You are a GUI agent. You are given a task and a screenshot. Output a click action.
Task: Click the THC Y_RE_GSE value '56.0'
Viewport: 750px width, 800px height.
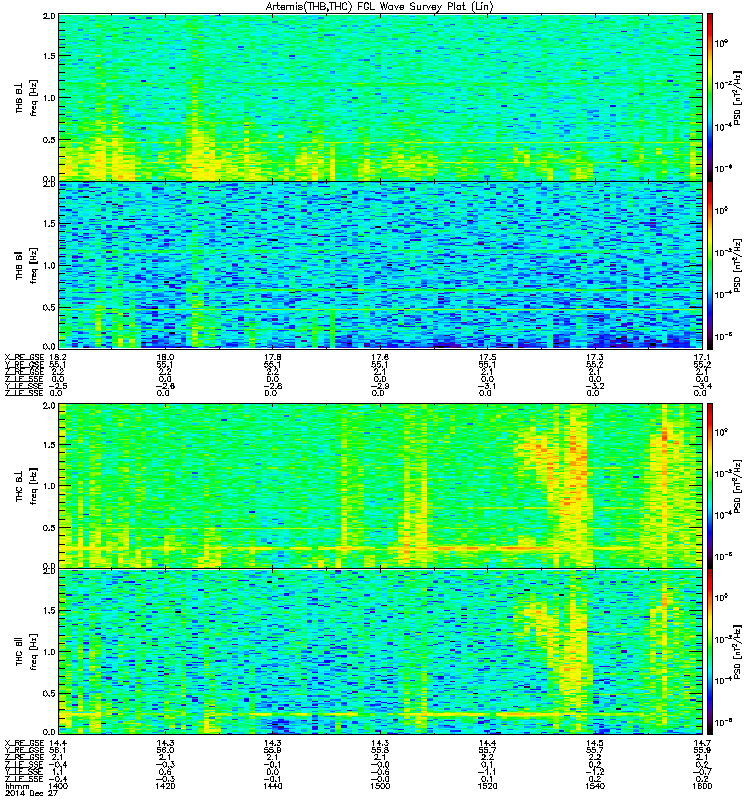pos(165,750)
